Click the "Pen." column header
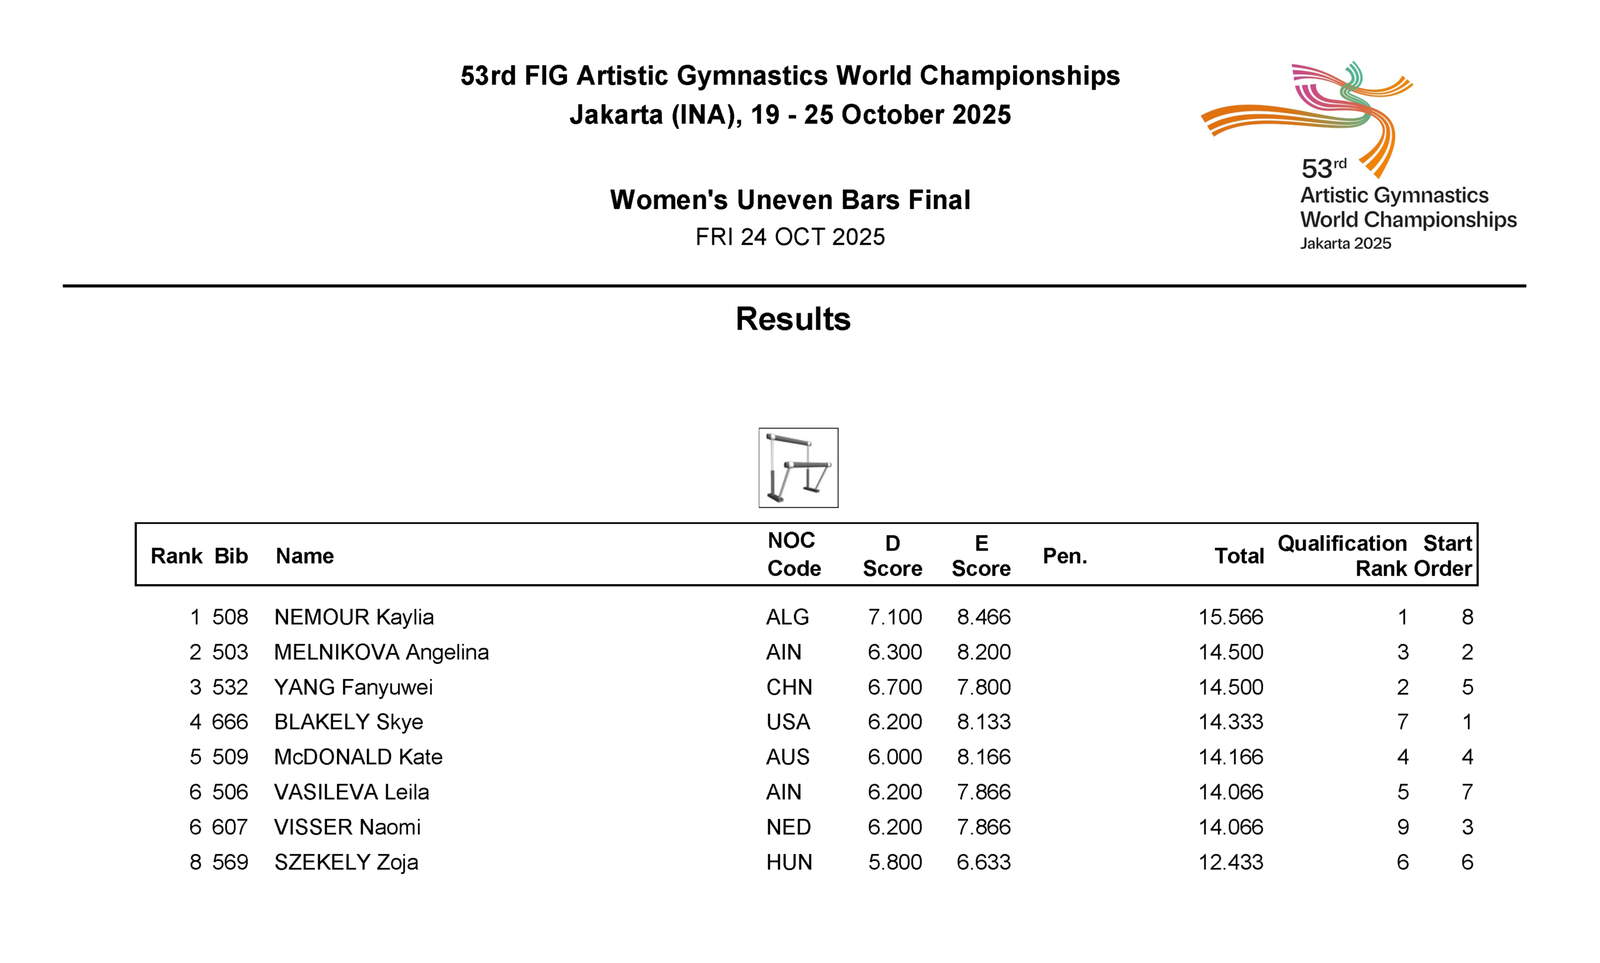This screenshot has width=1600, height=963. coord(1064,556)
